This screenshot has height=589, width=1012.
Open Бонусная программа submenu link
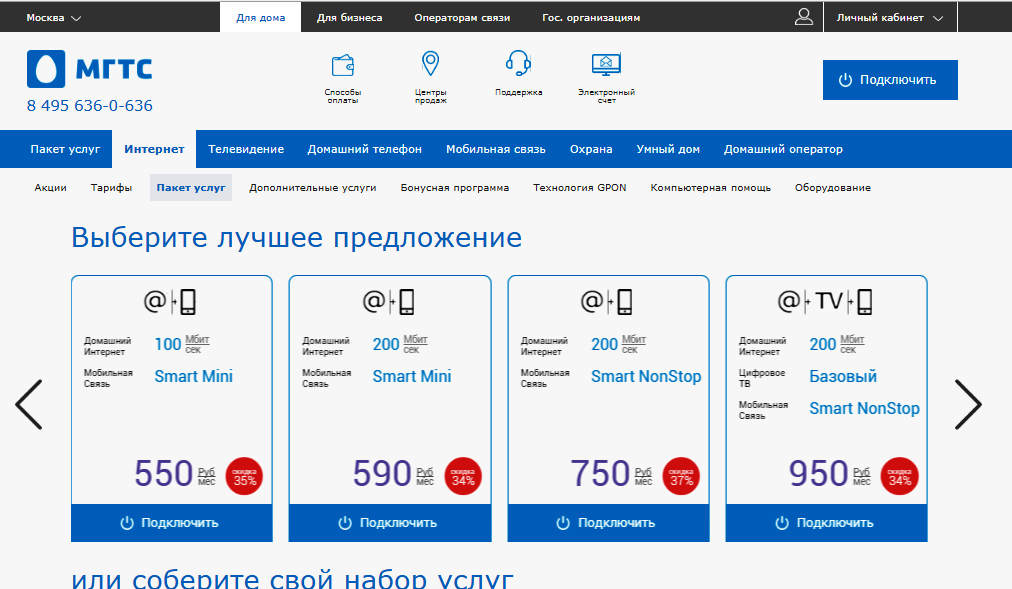[x=454, y=188]
